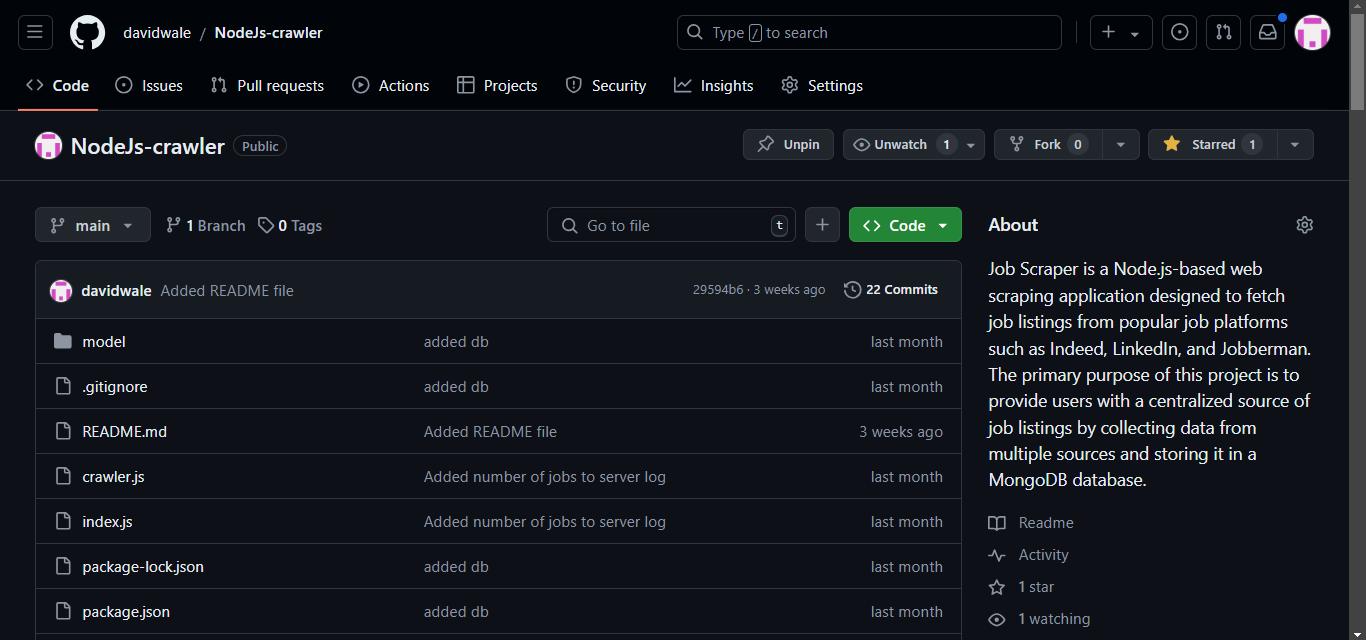
Task: Open pull requests icon in header
Action: [1223, 33]
